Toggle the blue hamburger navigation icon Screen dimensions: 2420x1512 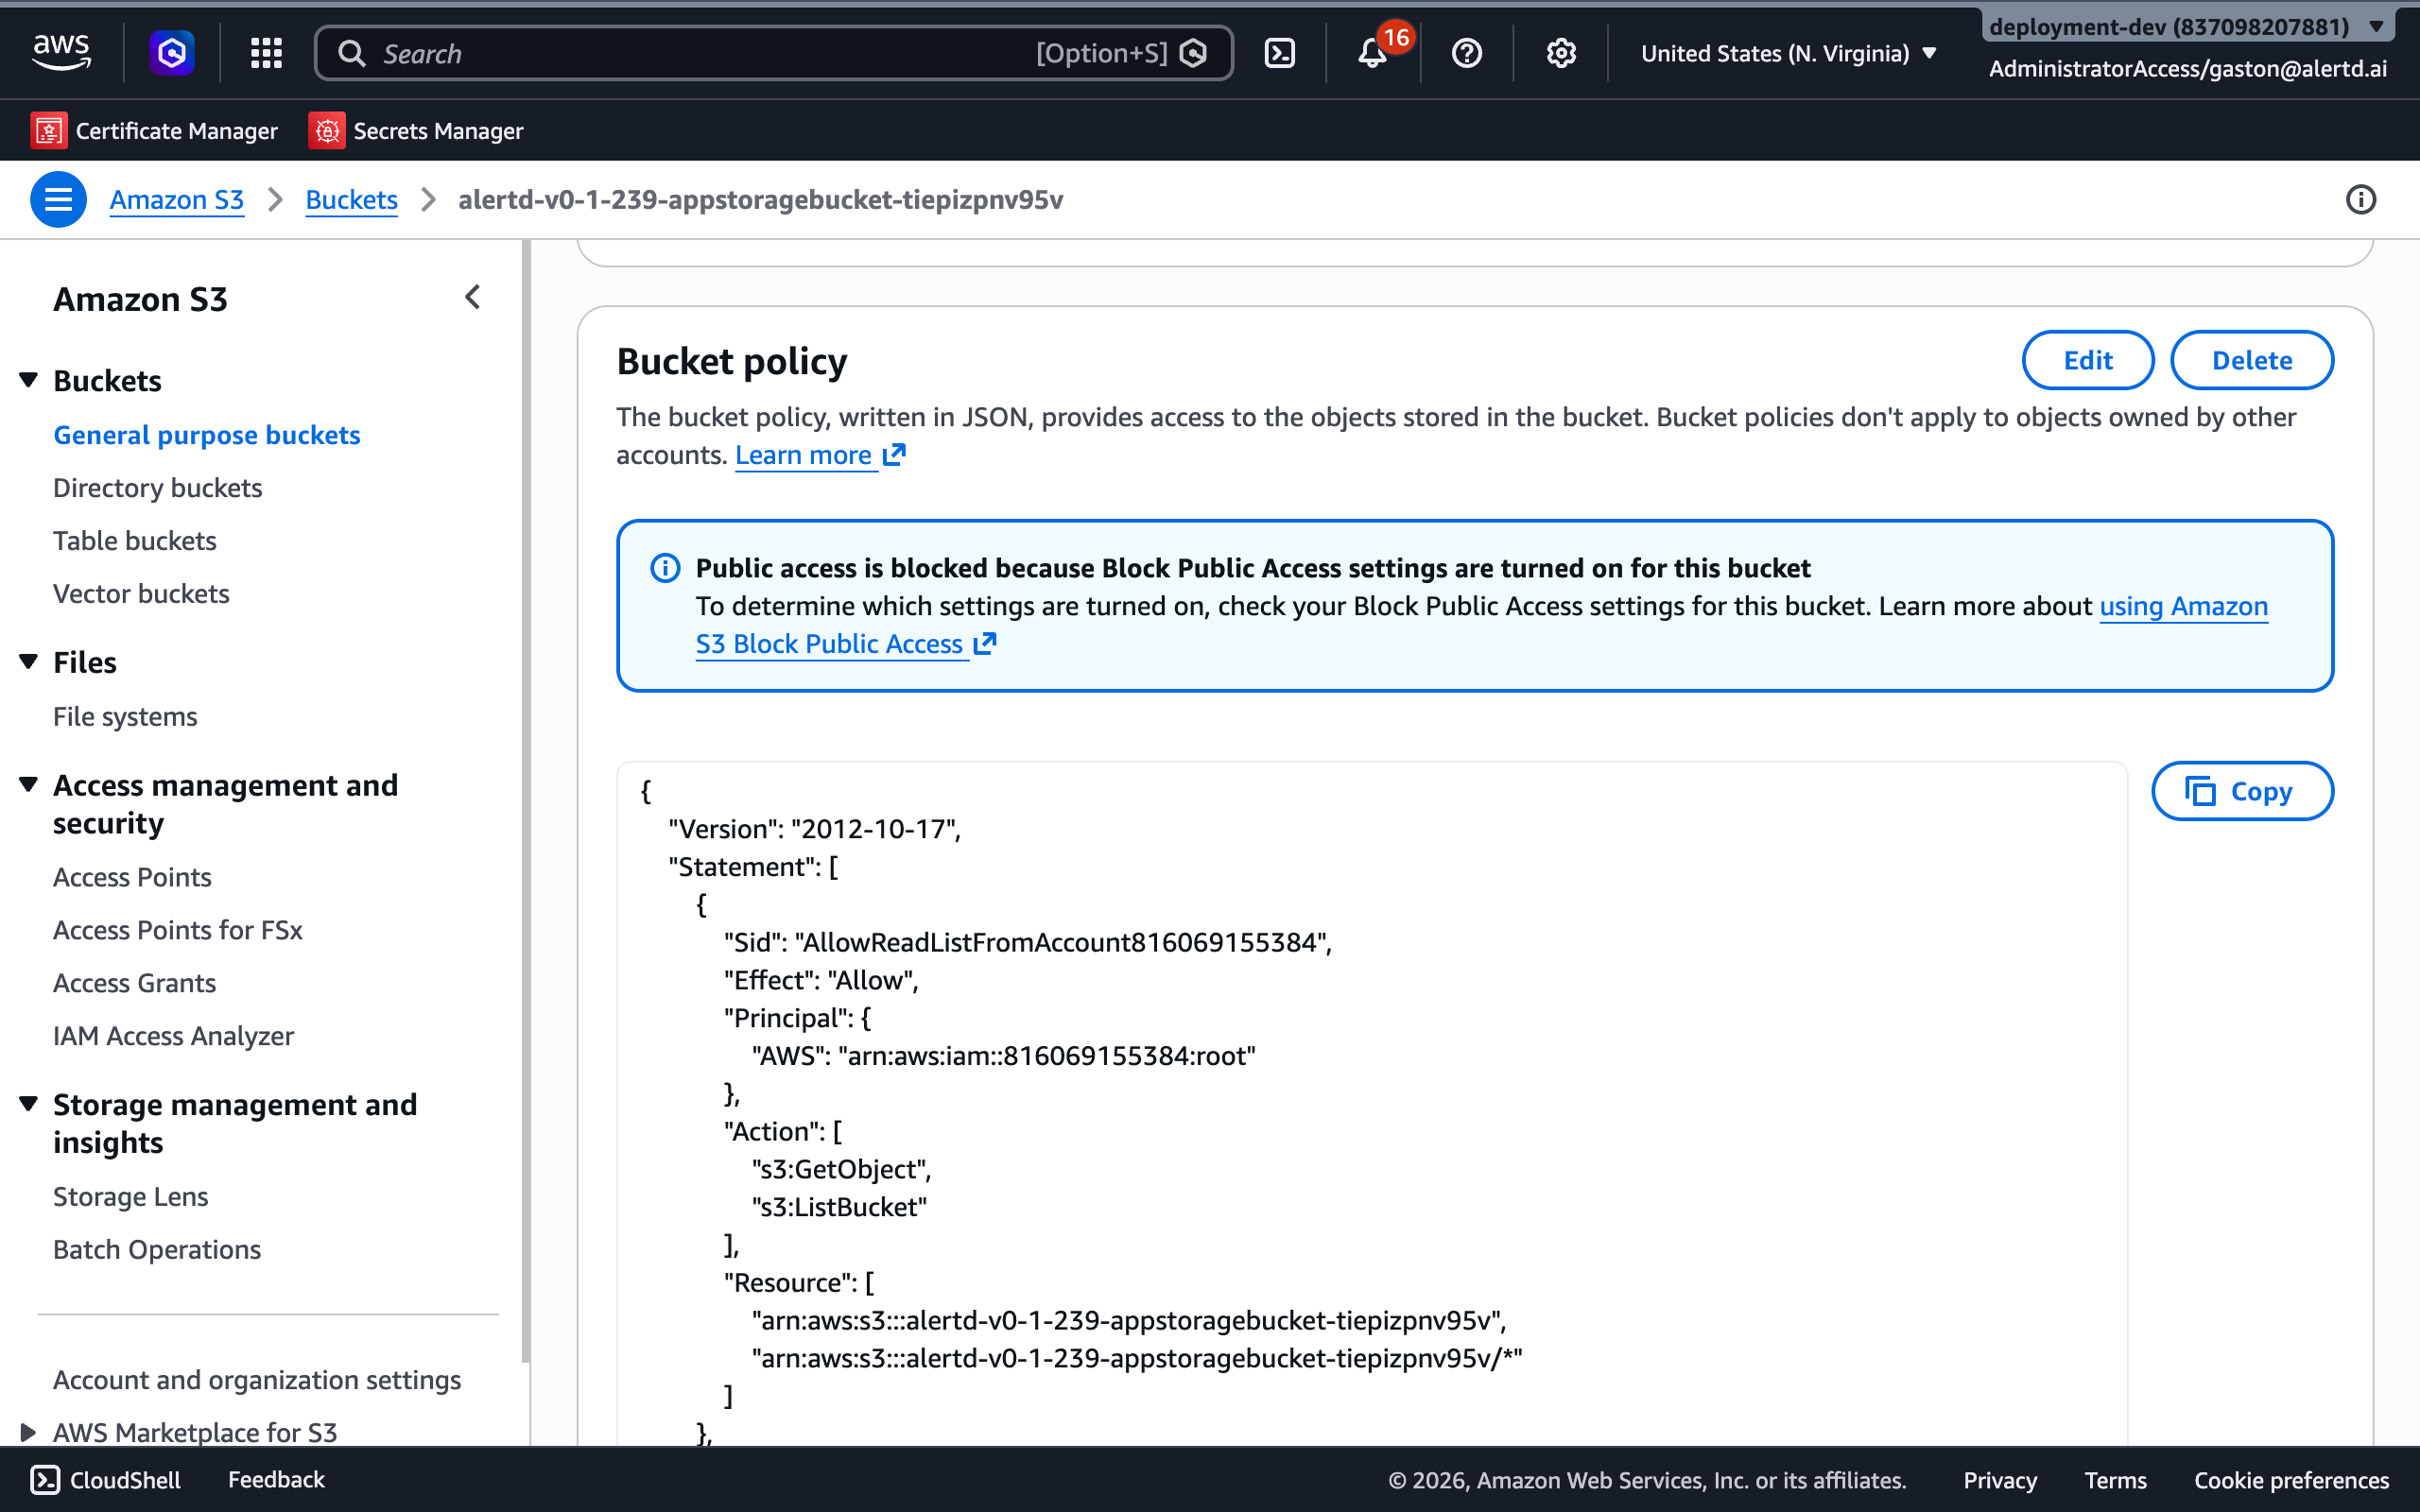point(58,199)
